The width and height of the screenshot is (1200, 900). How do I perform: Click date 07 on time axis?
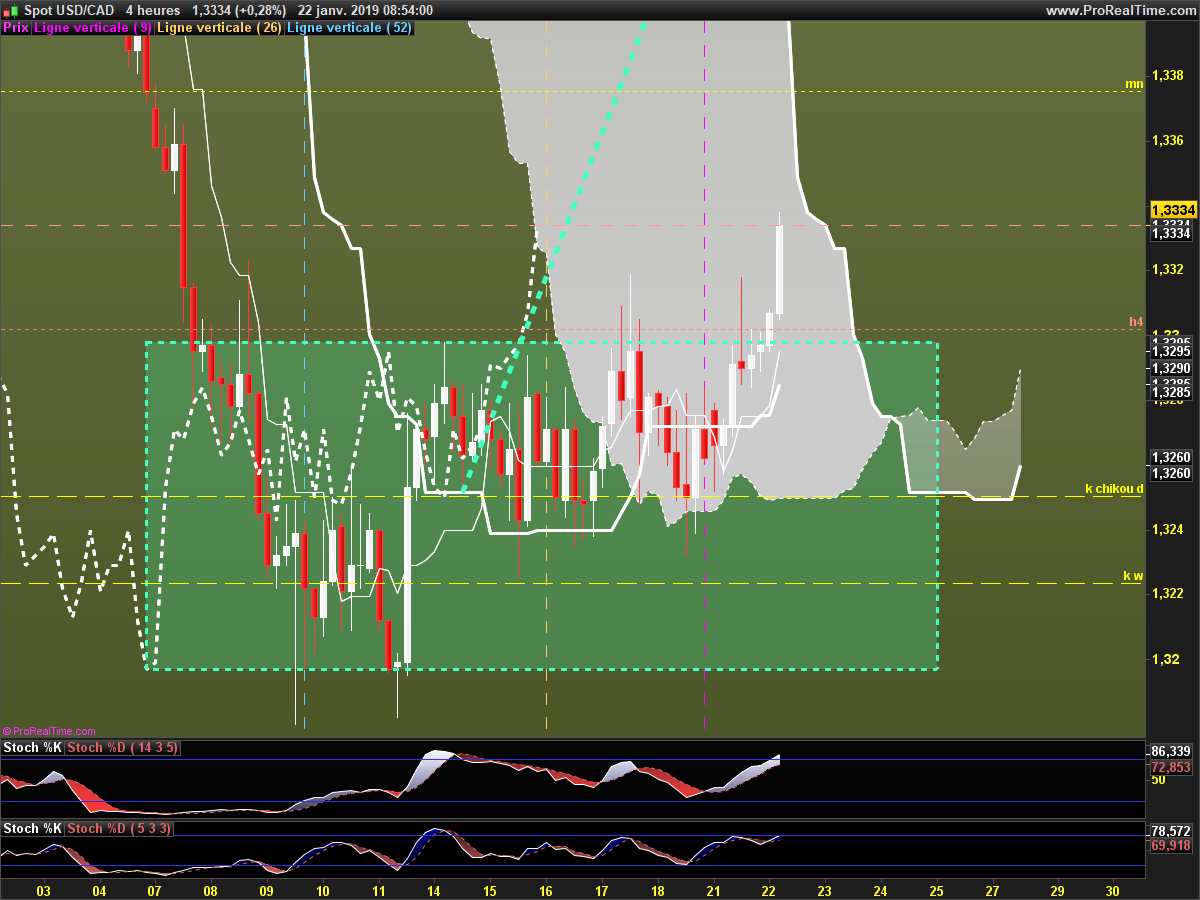click(155, 889)
